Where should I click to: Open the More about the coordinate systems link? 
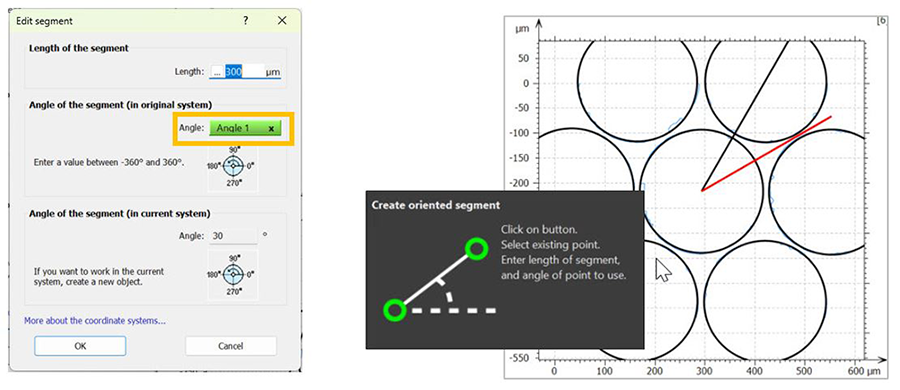[95, 321]
